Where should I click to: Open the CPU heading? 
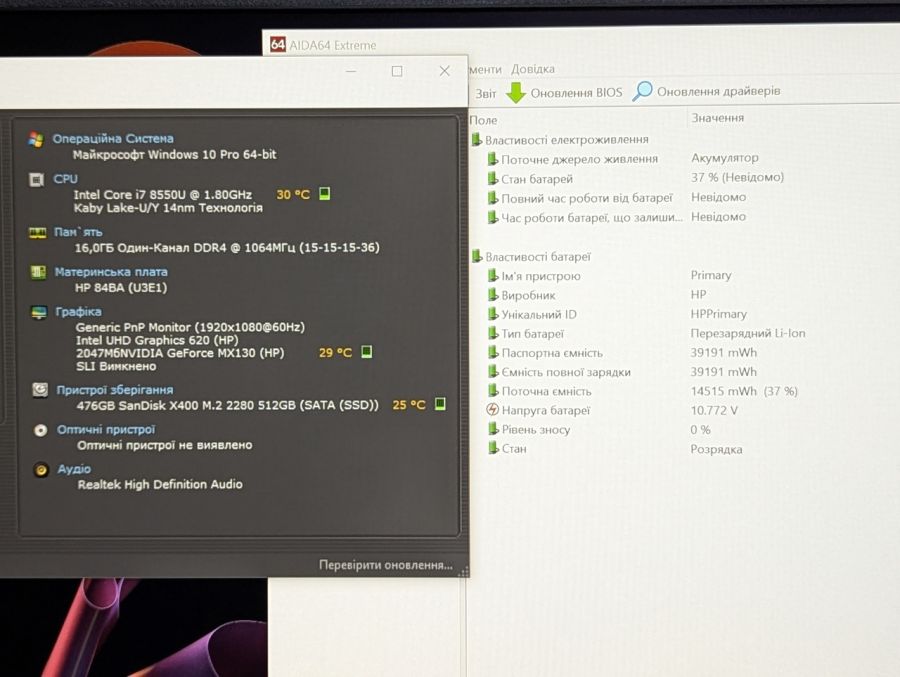point(65,179)
